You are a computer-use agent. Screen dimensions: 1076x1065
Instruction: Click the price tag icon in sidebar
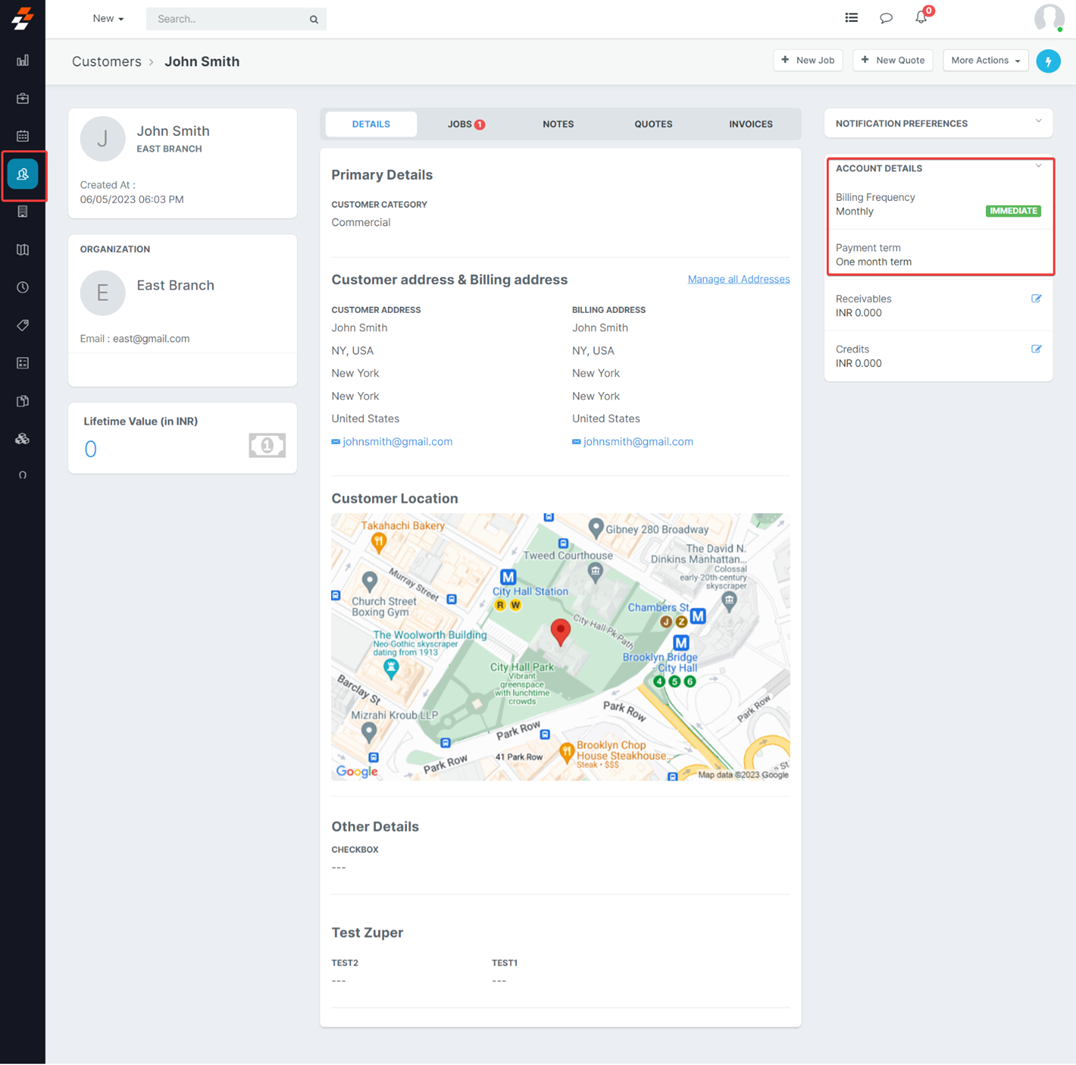[x=22, y=325]
